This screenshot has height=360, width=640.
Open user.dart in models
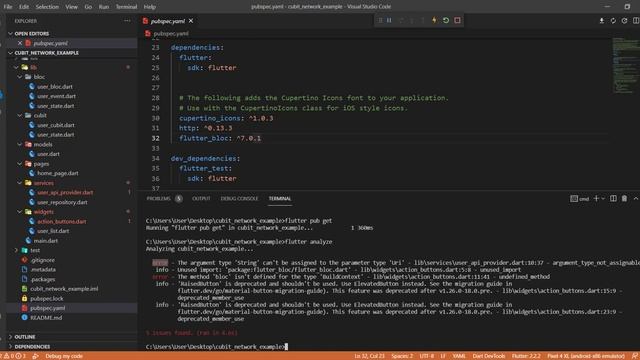point(48,154)
